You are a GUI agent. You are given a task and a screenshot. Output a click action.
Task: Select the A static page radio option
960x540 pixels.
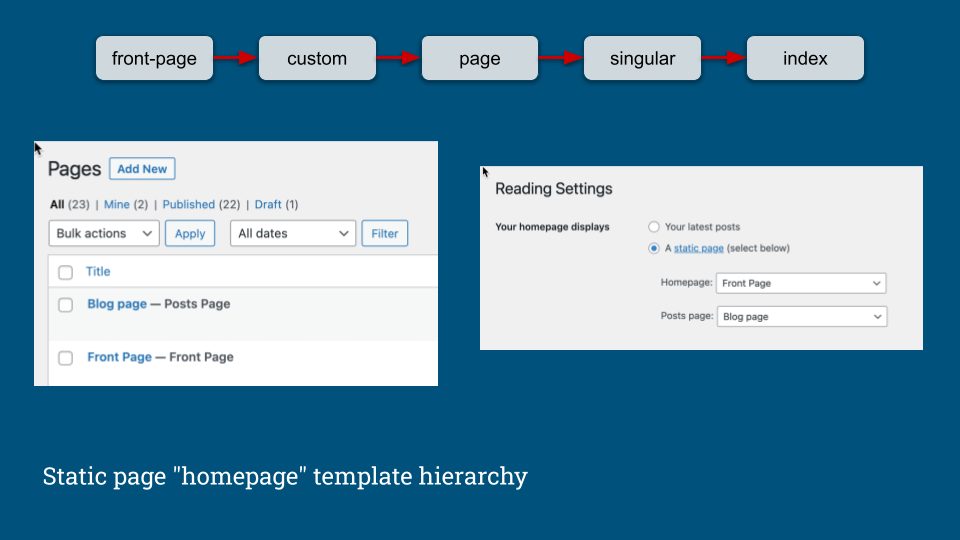click(x=654, y=248)
